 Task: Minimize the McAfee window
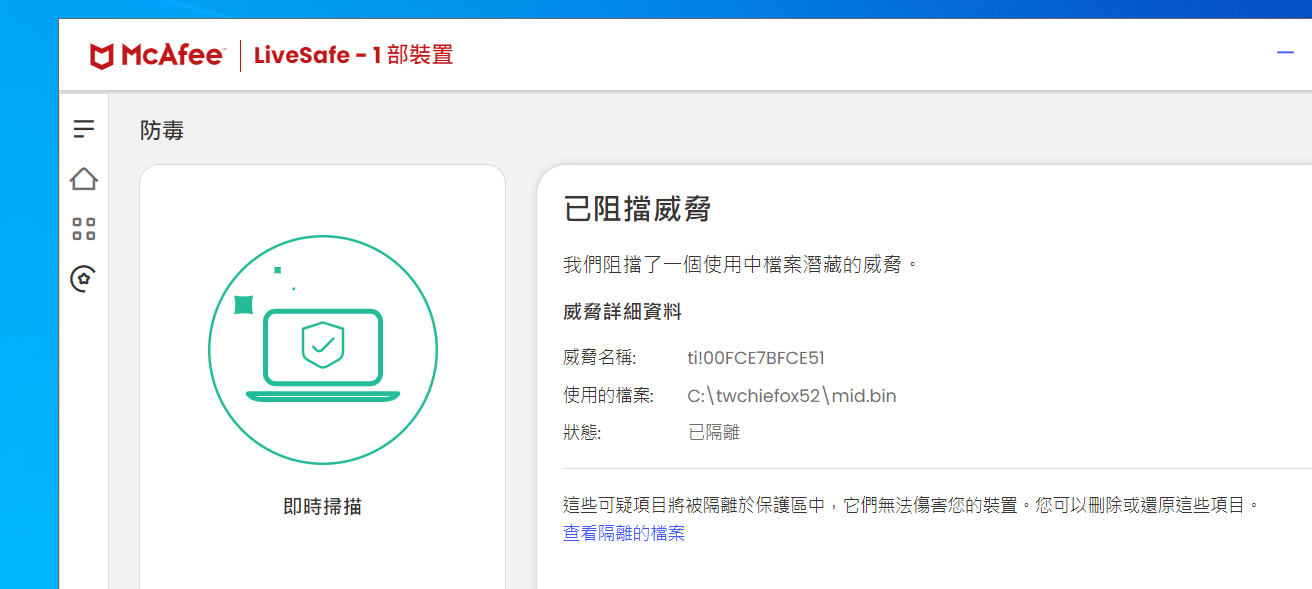1285,53
